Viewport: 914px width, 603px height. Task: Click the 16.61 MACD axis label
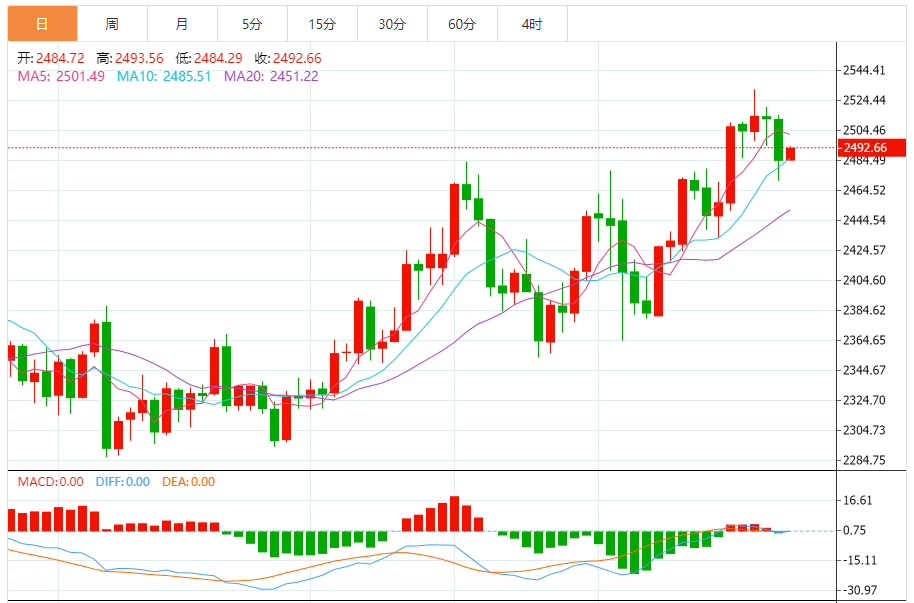858,500
